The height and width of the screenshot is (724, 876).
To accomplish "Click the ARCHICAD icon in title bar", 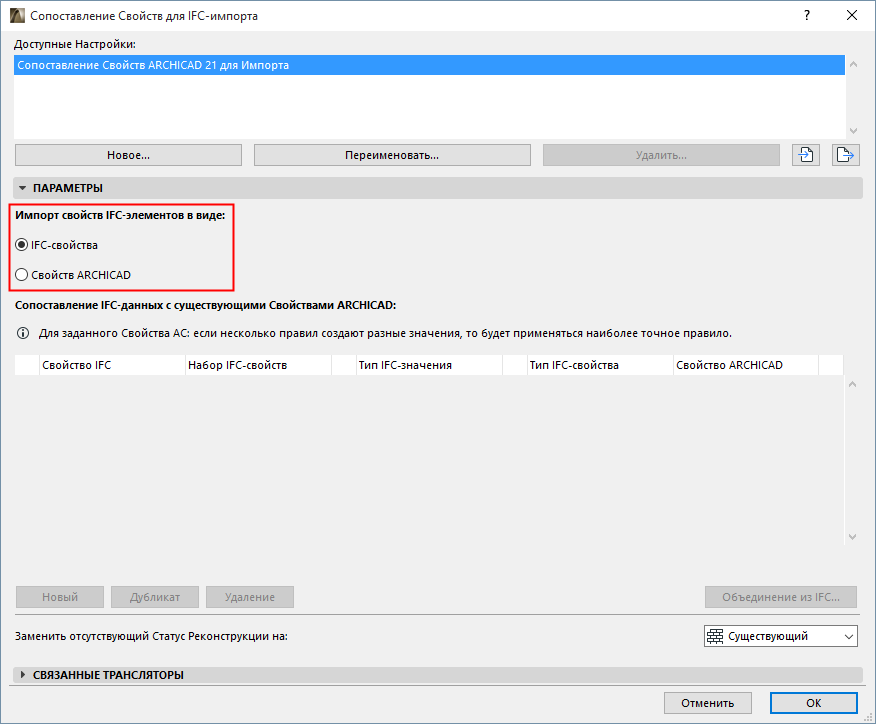I will point(17,16).
